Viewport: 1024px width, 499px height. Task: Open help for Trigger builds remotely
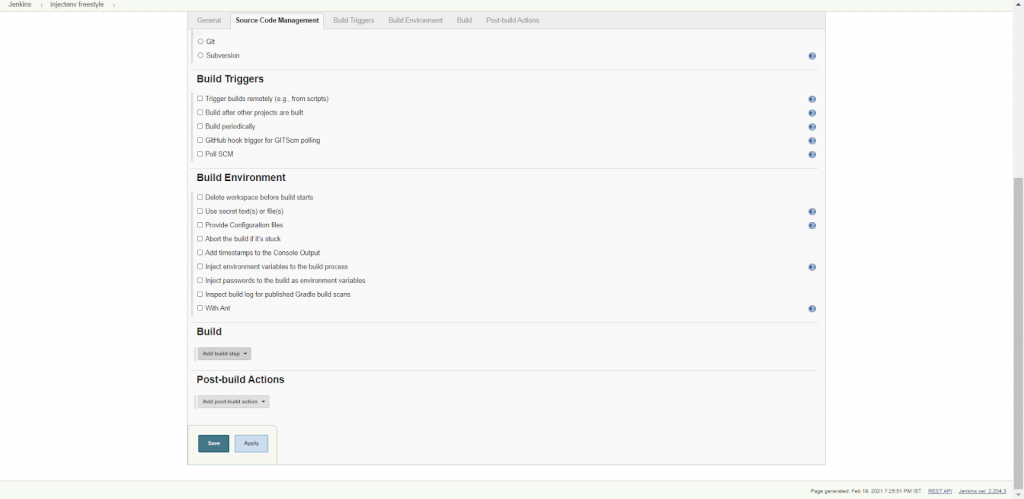tap(812, 99)
